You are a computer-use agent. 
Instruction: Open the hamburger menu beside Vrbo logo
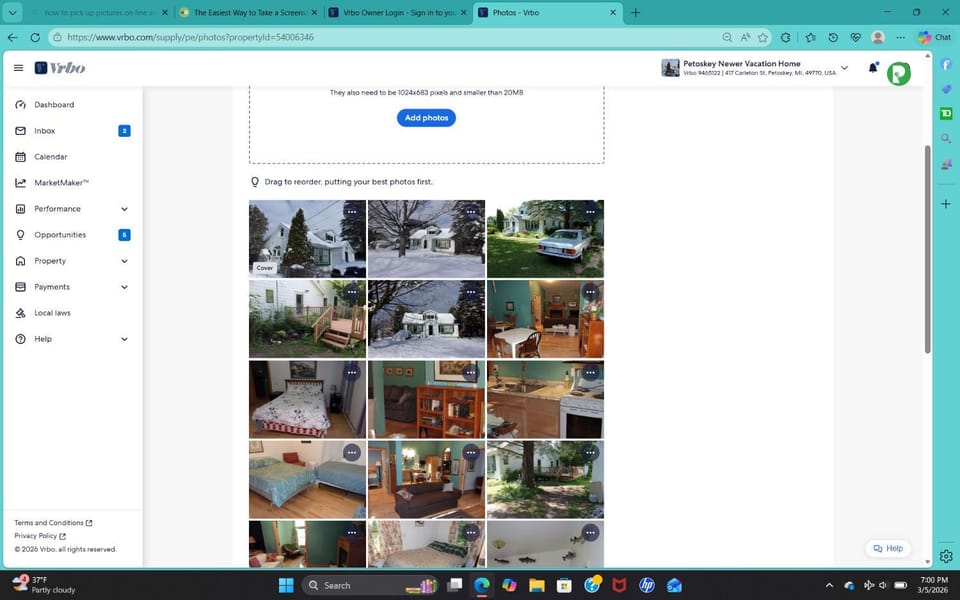18,68
